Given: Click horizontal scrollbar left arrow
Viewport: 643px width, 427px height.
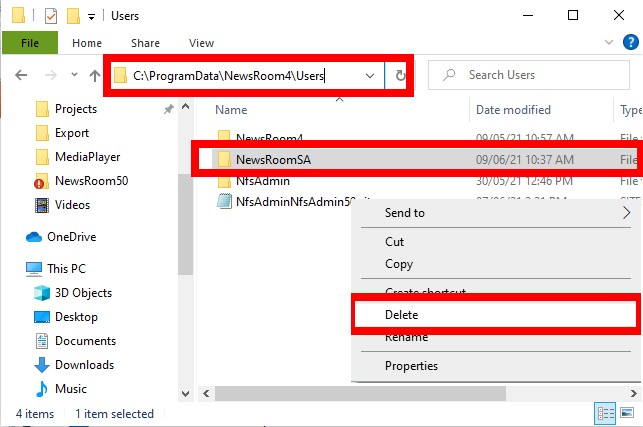Looking at the screenshot, I should 206,394.
